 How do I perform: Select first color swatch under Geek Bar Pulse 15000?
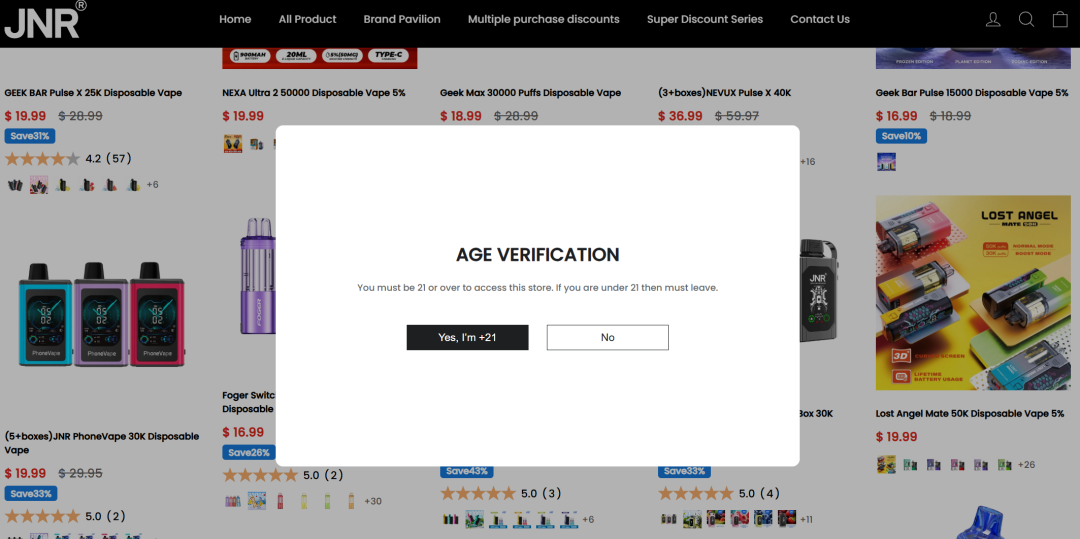tap(886, 162)
